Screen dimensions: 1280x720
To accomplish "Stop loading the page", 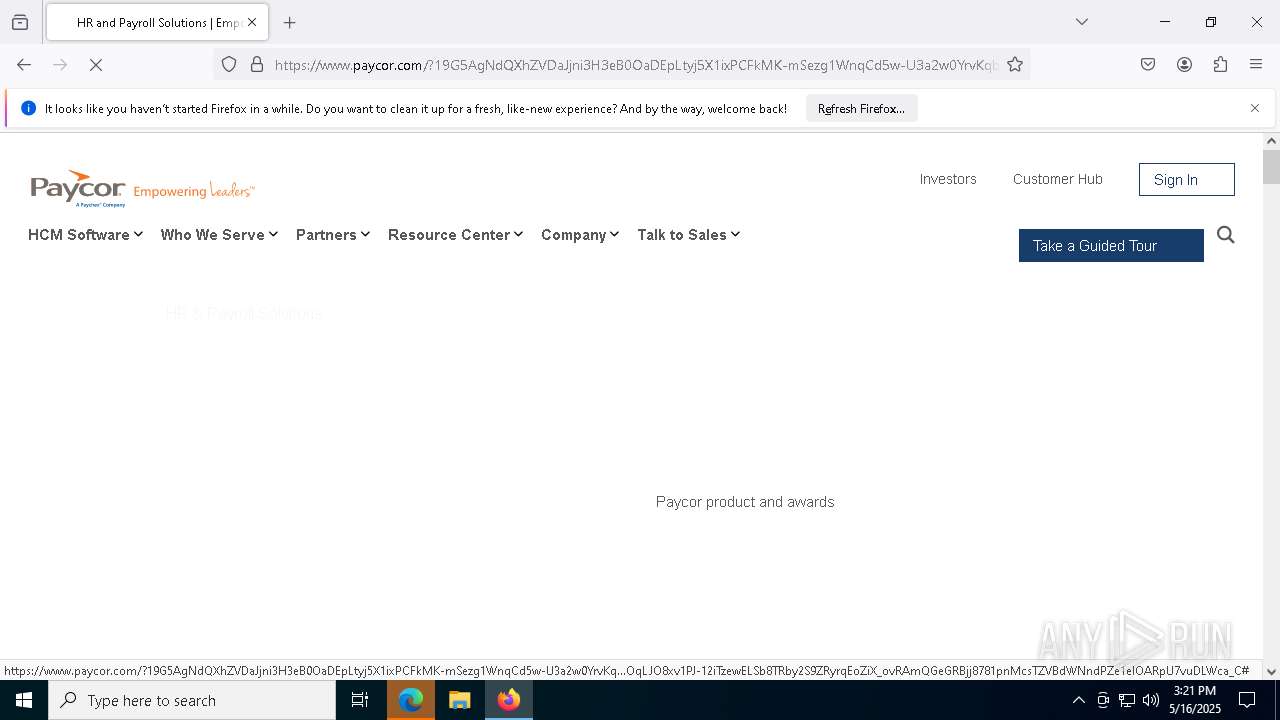I will click(96, 65).
